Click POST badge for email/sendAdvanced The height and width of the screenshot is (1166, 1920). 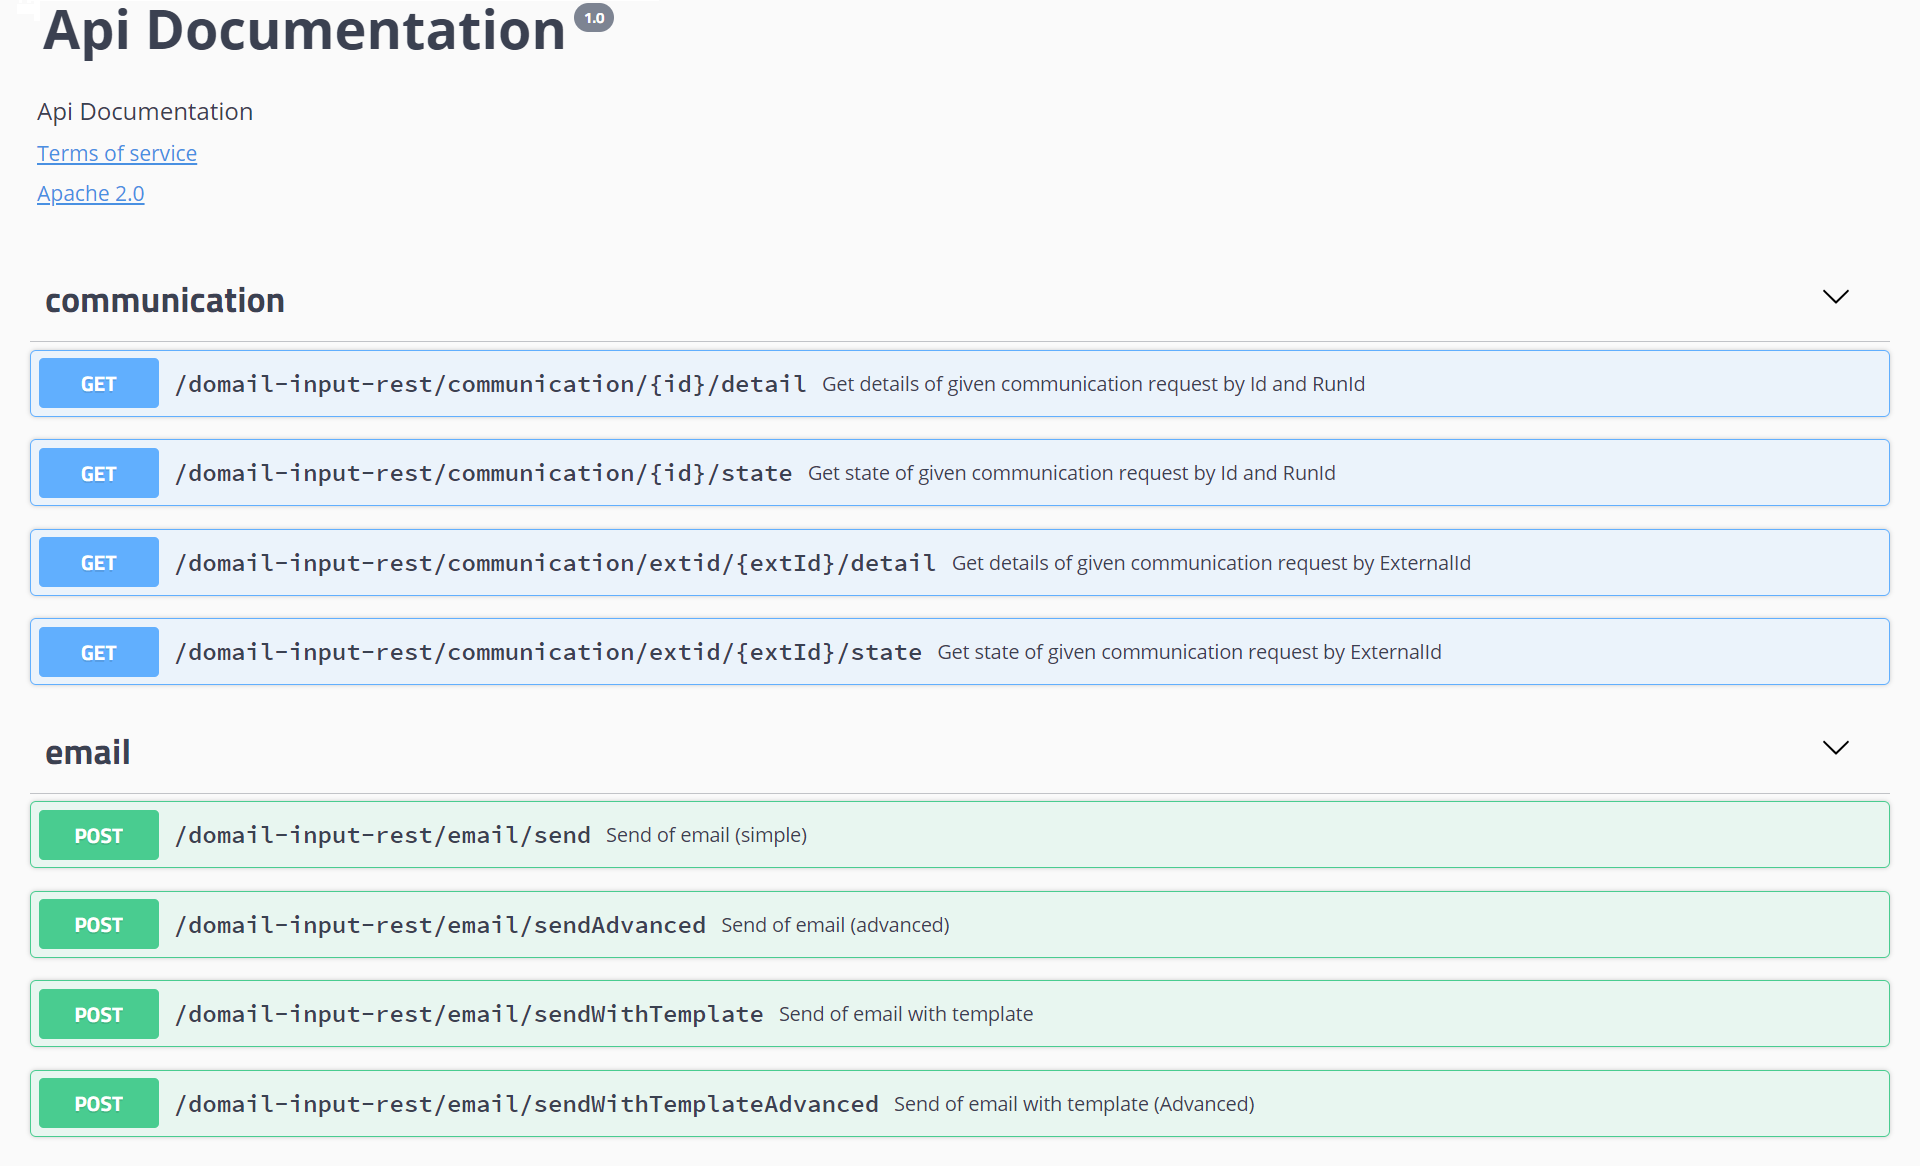[99, 924]
